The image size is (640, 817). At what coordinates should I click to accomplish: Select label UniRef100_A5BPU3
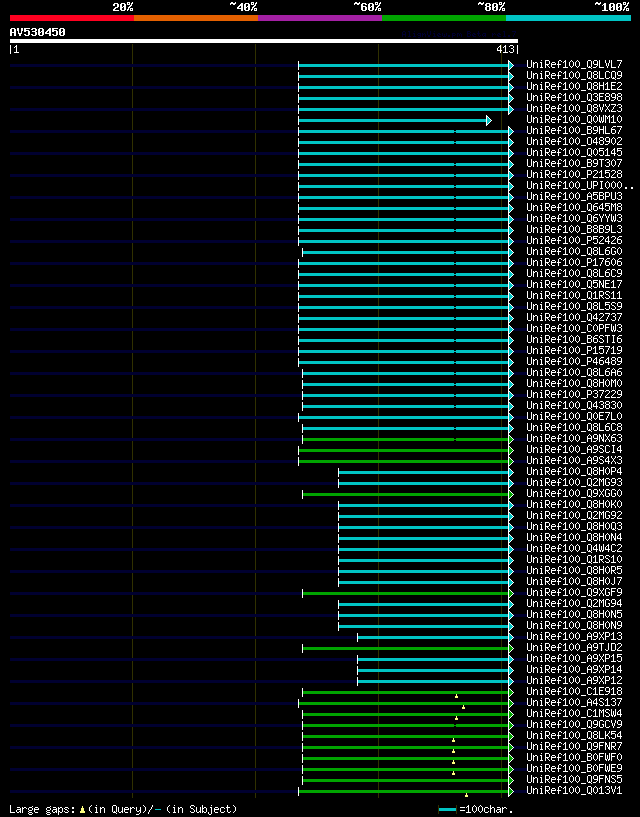pos(574,196)
